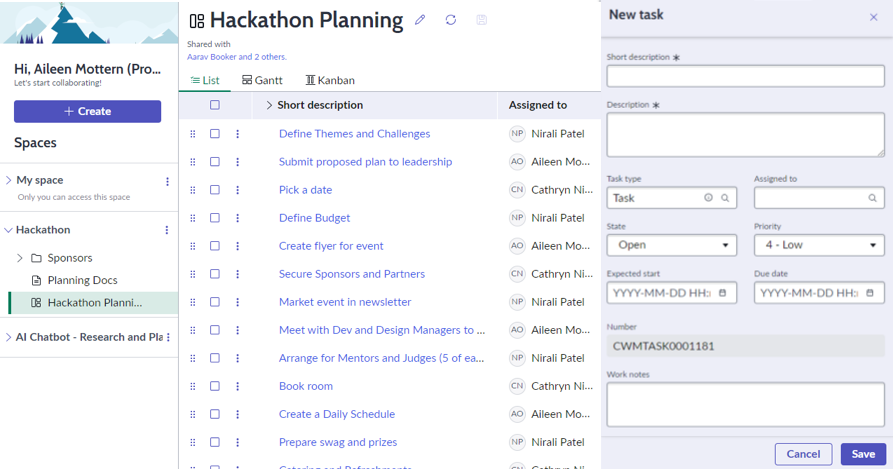Switch to Kanban view tab

tap(330, 81)
